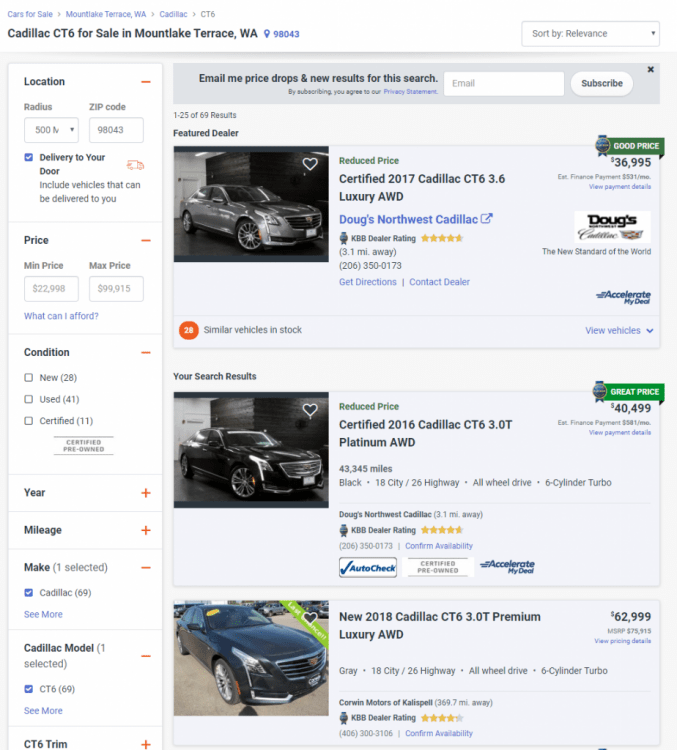The image size is (677, 750).
Task: Click the Good Price badge on 2017 CT6
Action: pos(629,146)
